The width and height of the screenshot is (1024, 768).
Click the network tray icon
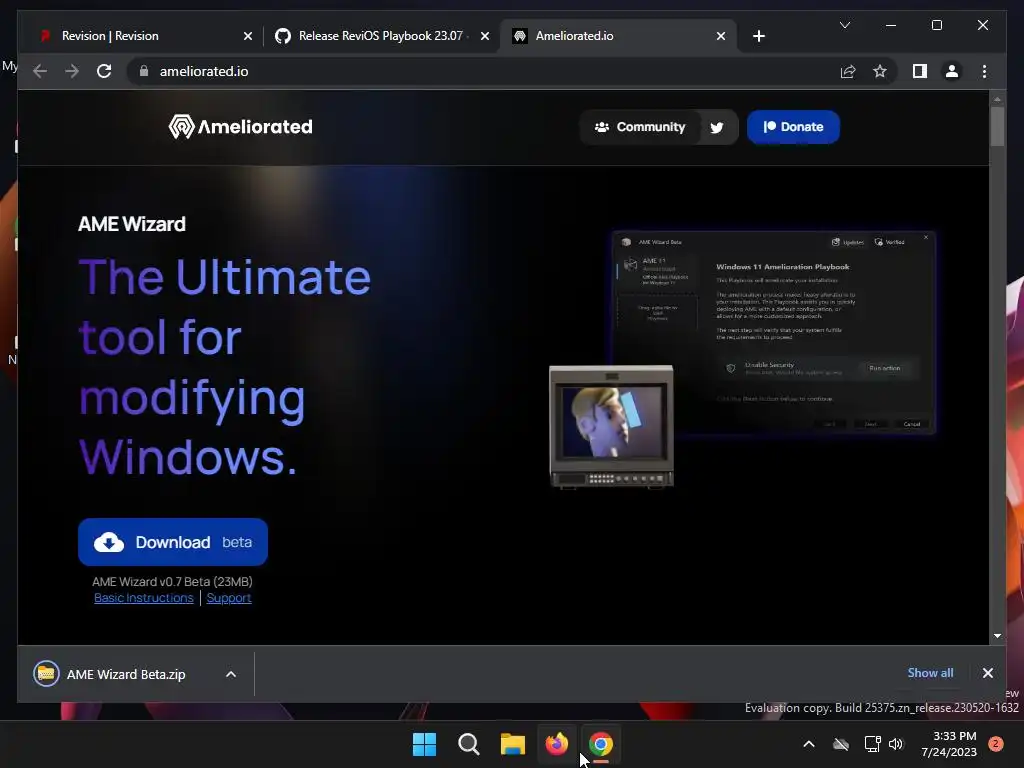(x=872, y=744)
